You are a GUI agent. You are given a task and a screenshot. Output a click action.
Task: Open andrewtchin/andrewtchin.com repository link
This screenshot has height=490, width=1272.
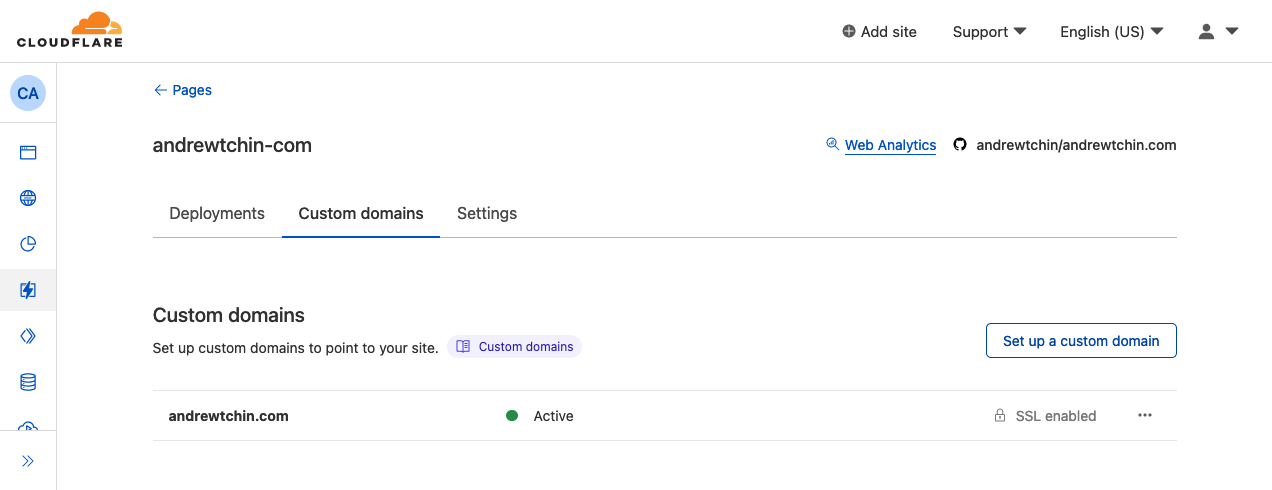(x=1076, y=145)
